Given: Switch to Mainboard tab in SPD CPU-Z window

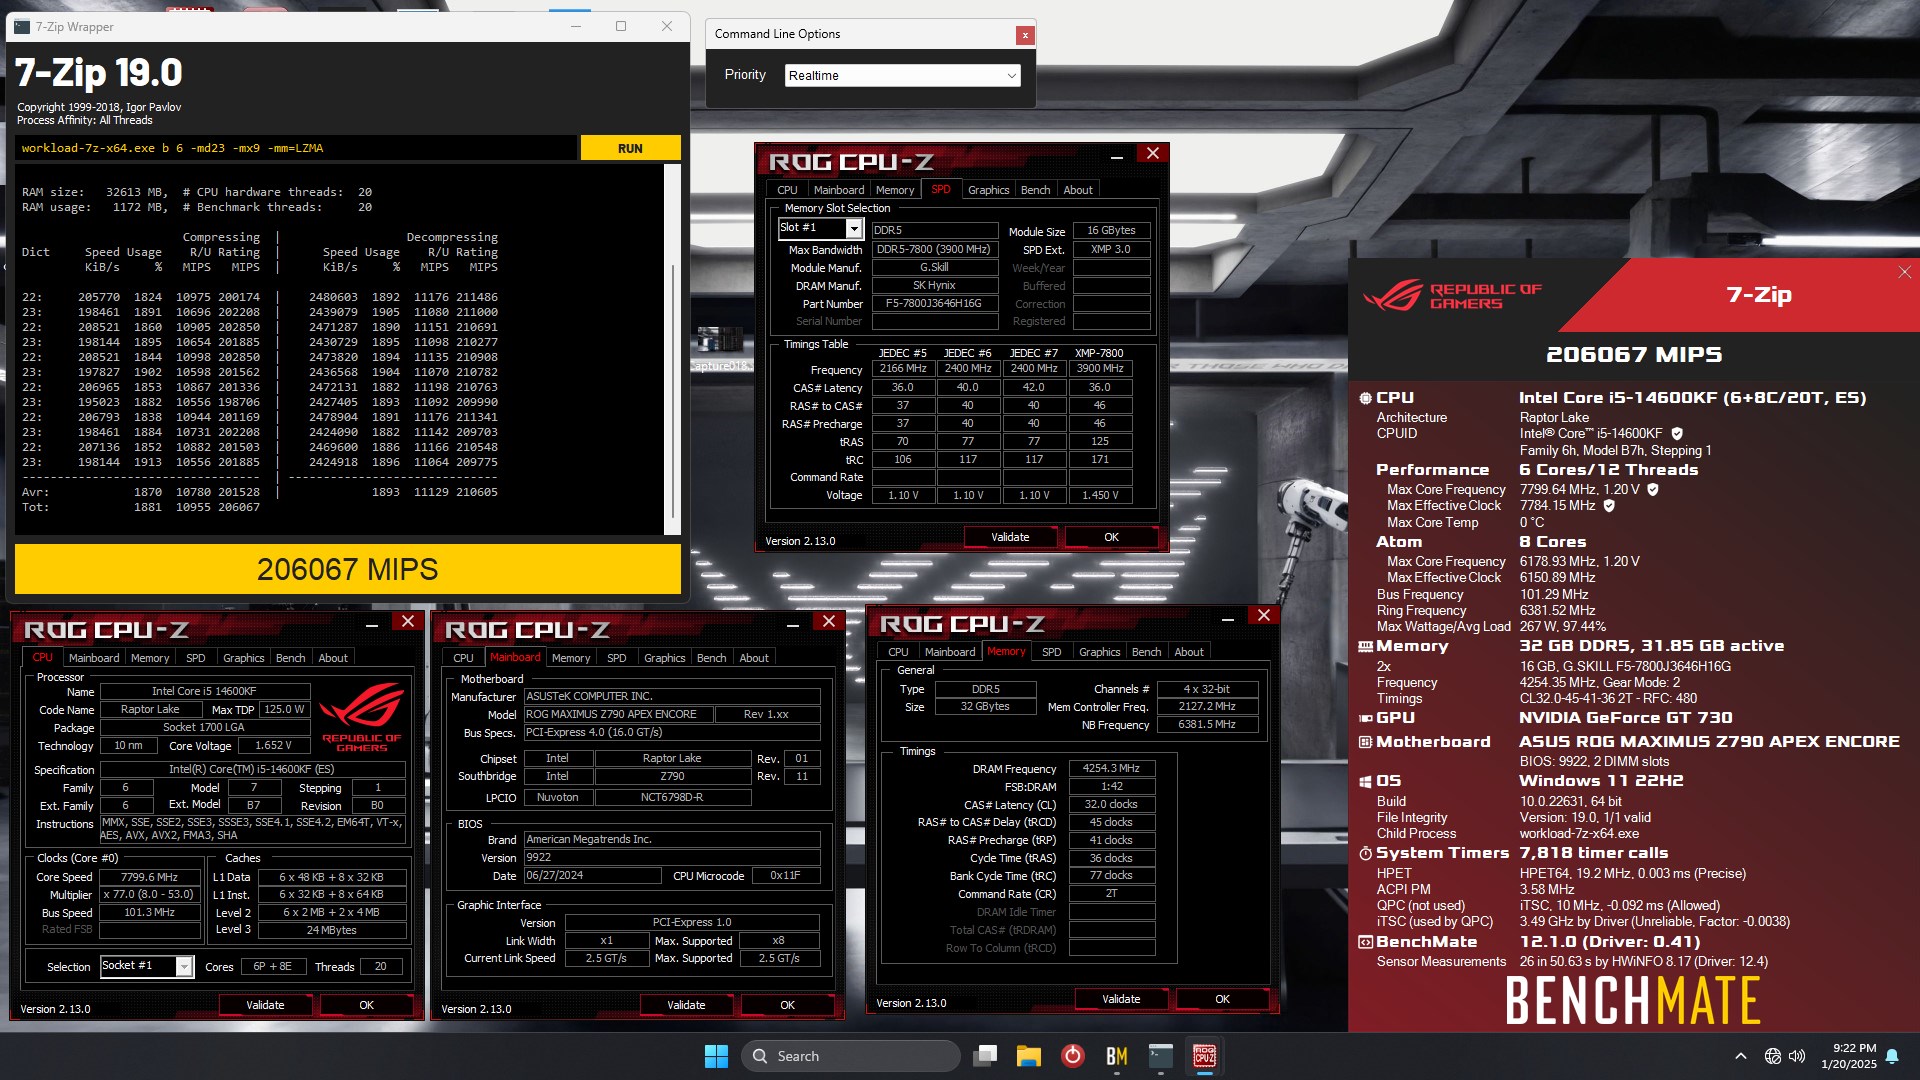Looking at the screenshot, I should pyautogui.click(x=838, y=190).
